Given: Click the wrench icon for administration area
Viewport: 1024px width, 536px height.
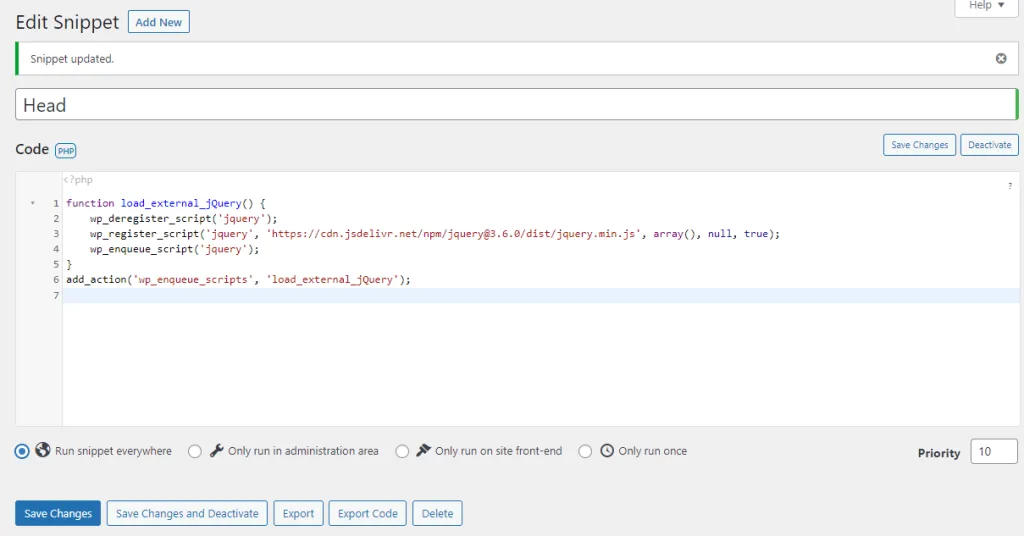Looking at the screenshot, I should pyautogui.click(x=217, y=451).
